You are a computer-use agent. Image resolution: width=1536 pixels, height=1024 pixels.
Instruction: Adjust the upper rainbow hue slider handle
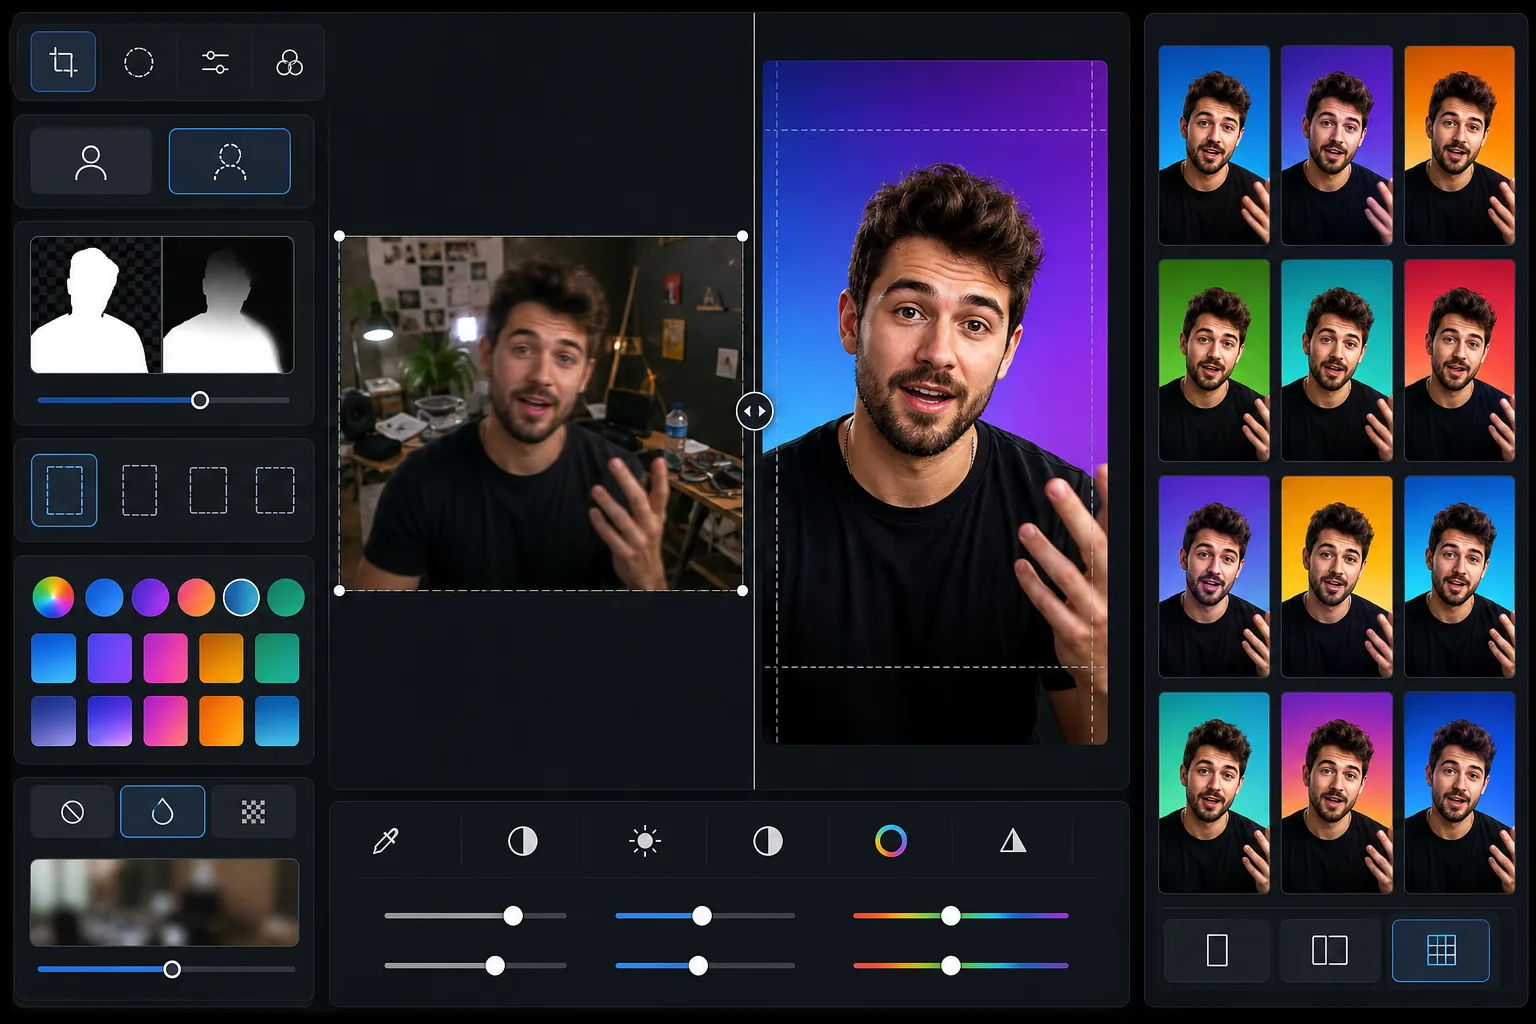coord(951,915)
